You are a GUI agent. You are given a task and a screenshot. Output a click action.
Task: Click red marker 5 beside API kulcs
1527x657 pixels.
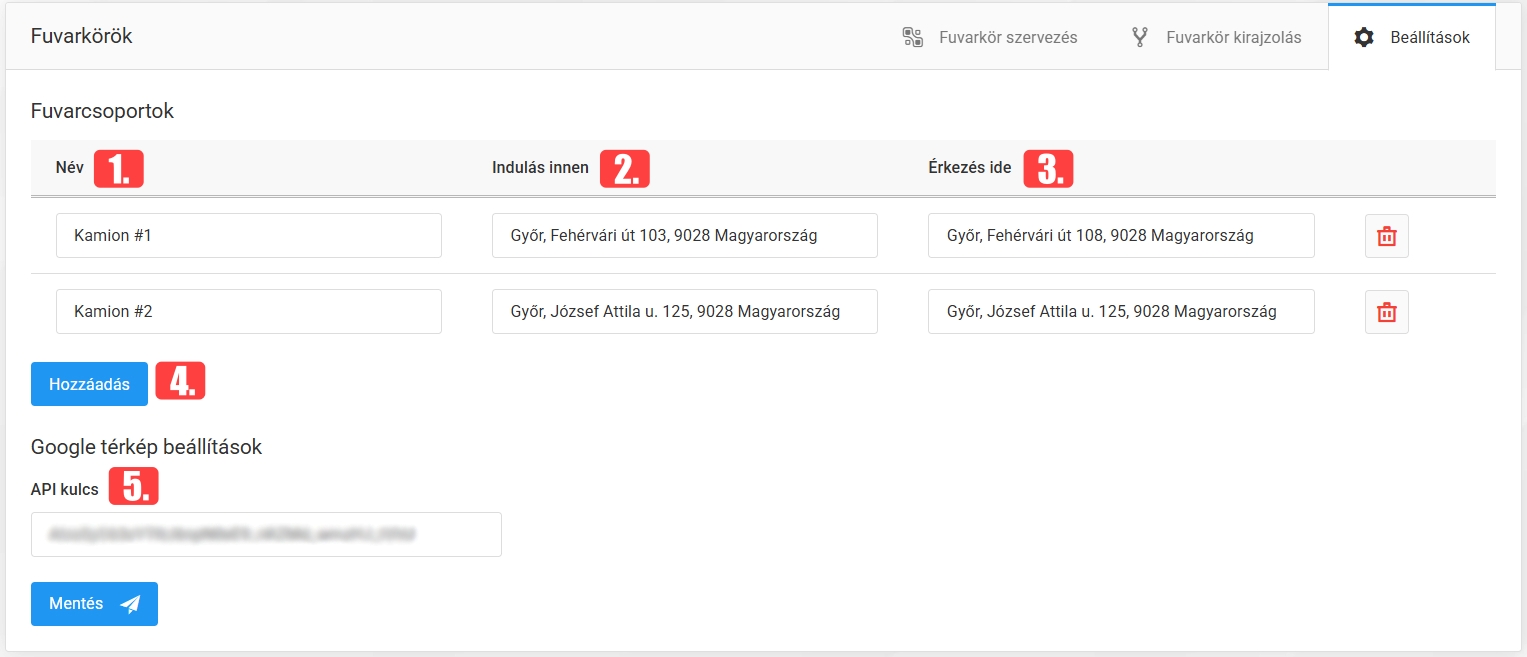pyautogui.click(x=134, y=486)
